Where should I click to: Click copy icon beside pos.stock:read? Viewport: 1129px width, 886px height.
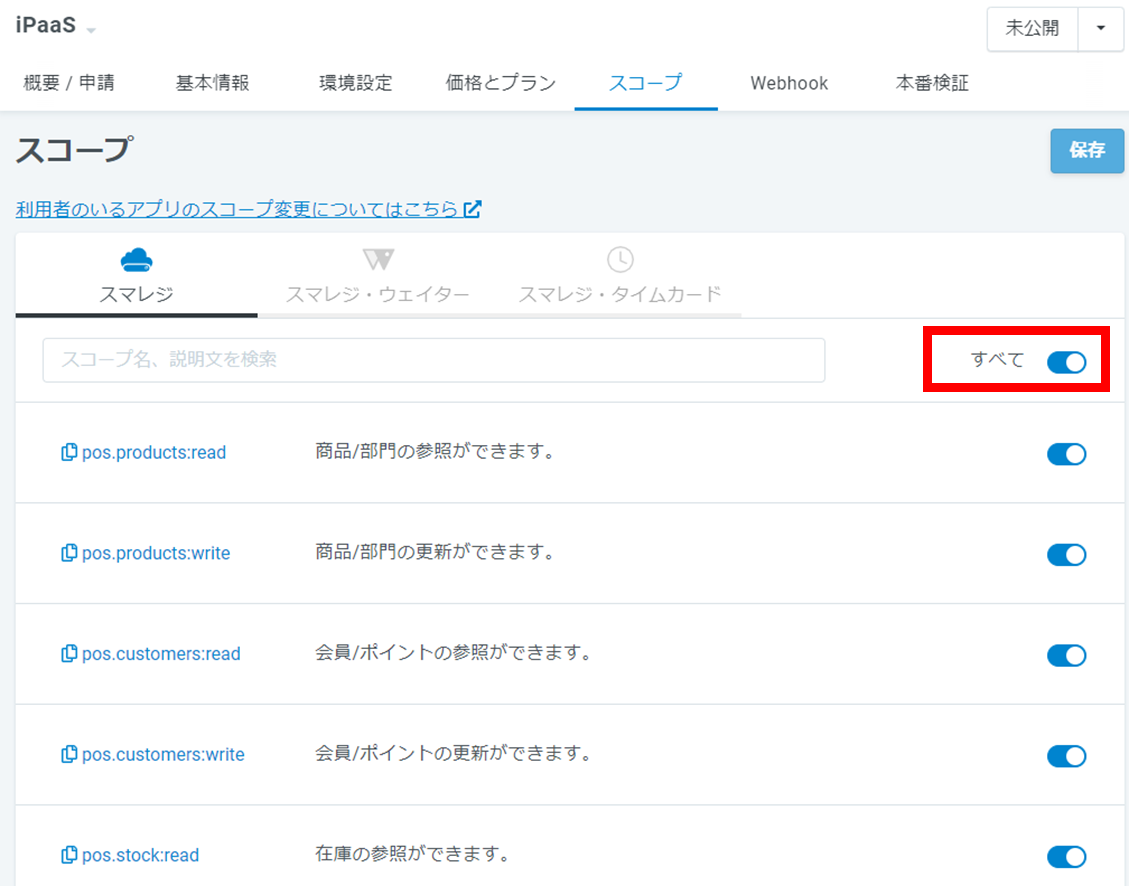pos(69,855)
